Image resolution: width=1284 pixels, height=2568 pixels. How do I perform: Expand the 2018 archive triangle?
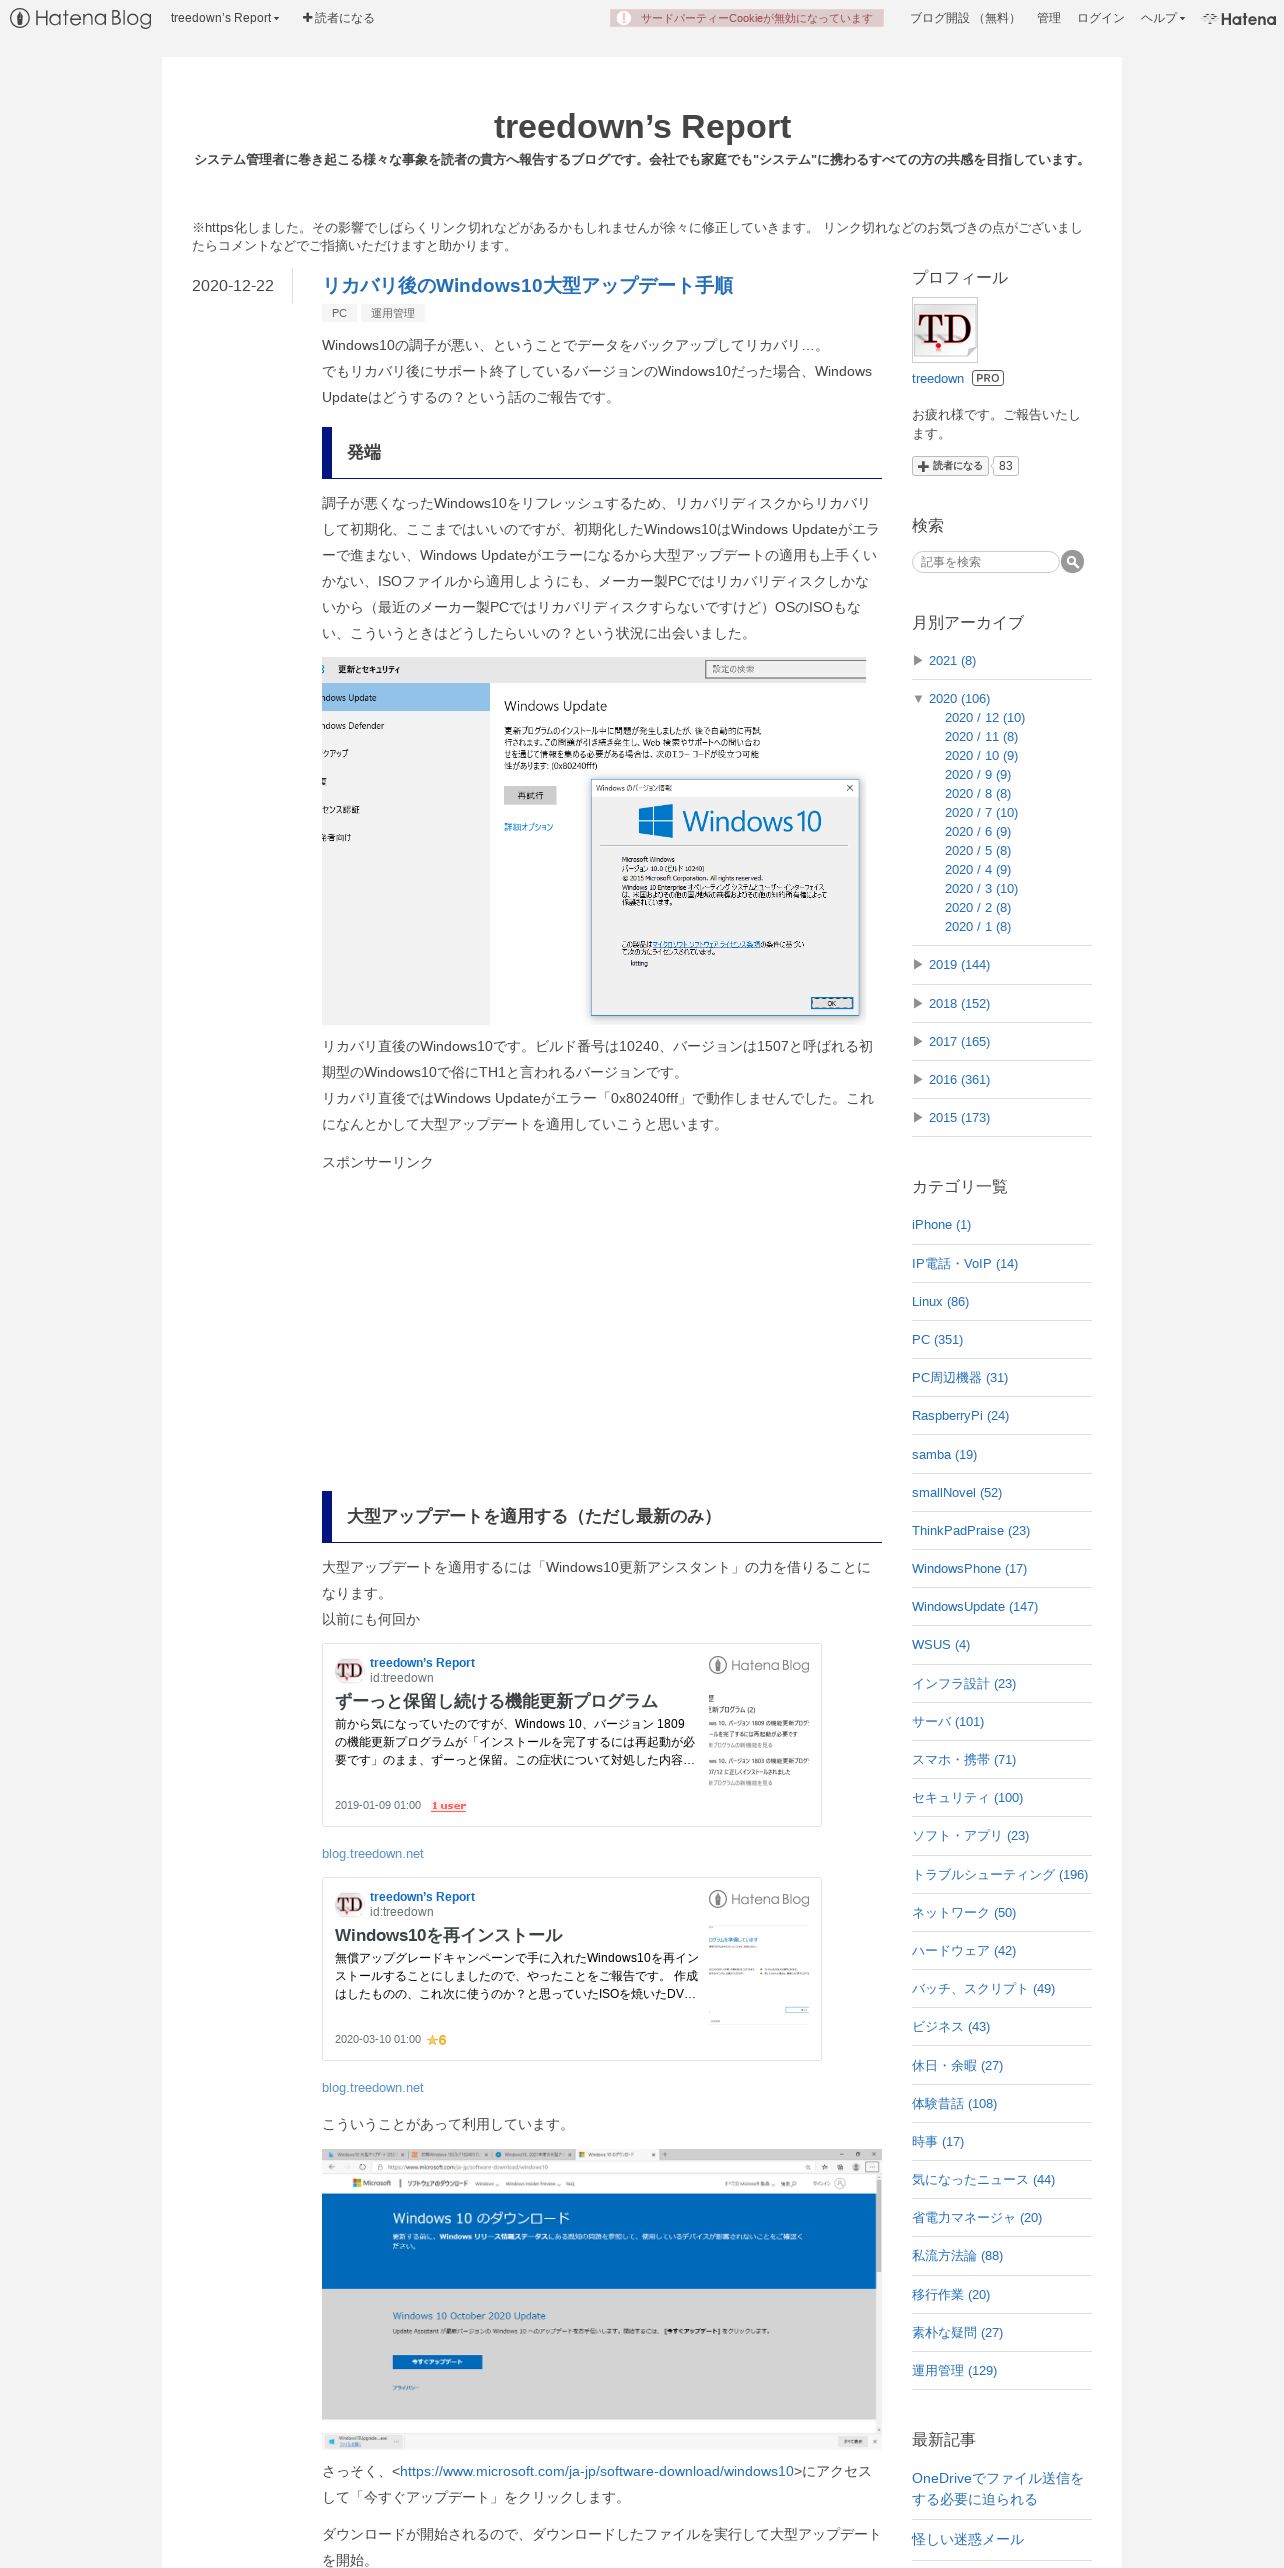coord(918,1003)
